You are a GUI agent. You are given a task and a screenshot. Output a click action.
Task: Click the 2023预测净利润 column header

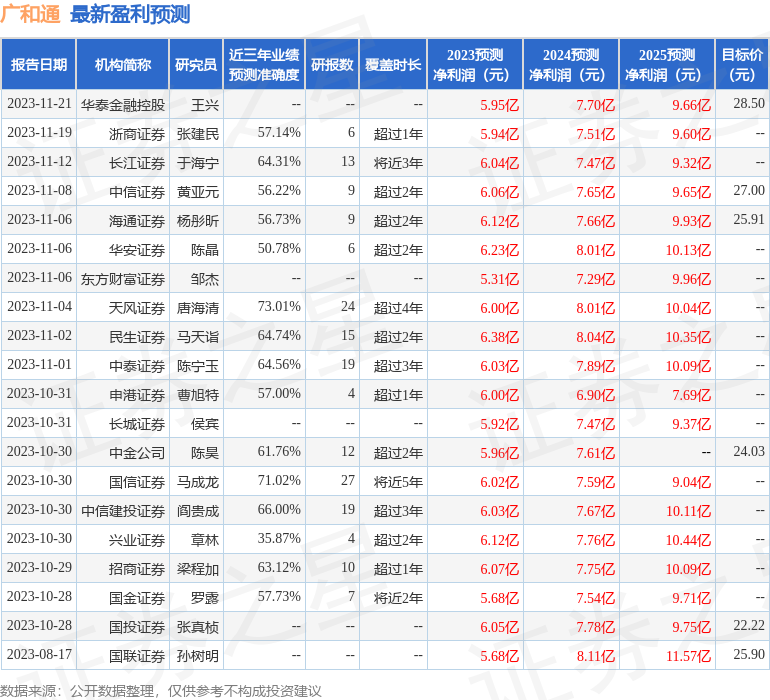475,64
